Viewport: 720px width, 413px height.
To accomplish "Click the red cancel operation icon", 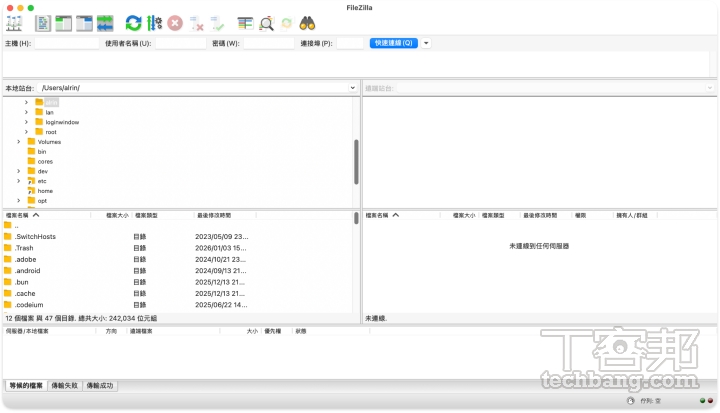I will point(175,22).
